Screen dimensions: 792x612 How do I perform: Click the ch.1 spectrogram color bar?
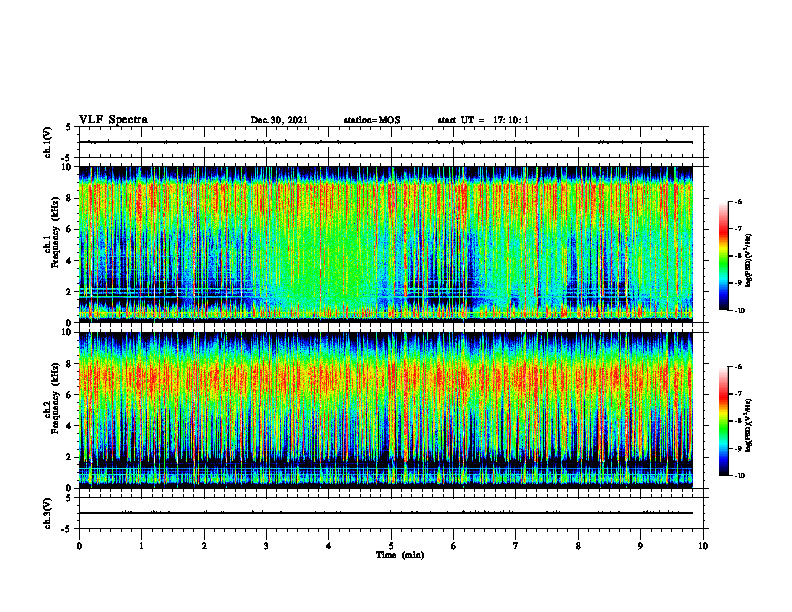(x=723, y=256)
